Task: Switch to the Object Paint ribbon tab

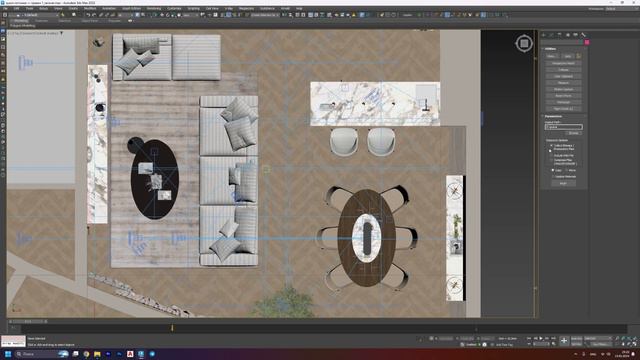Action: point(89,21)
